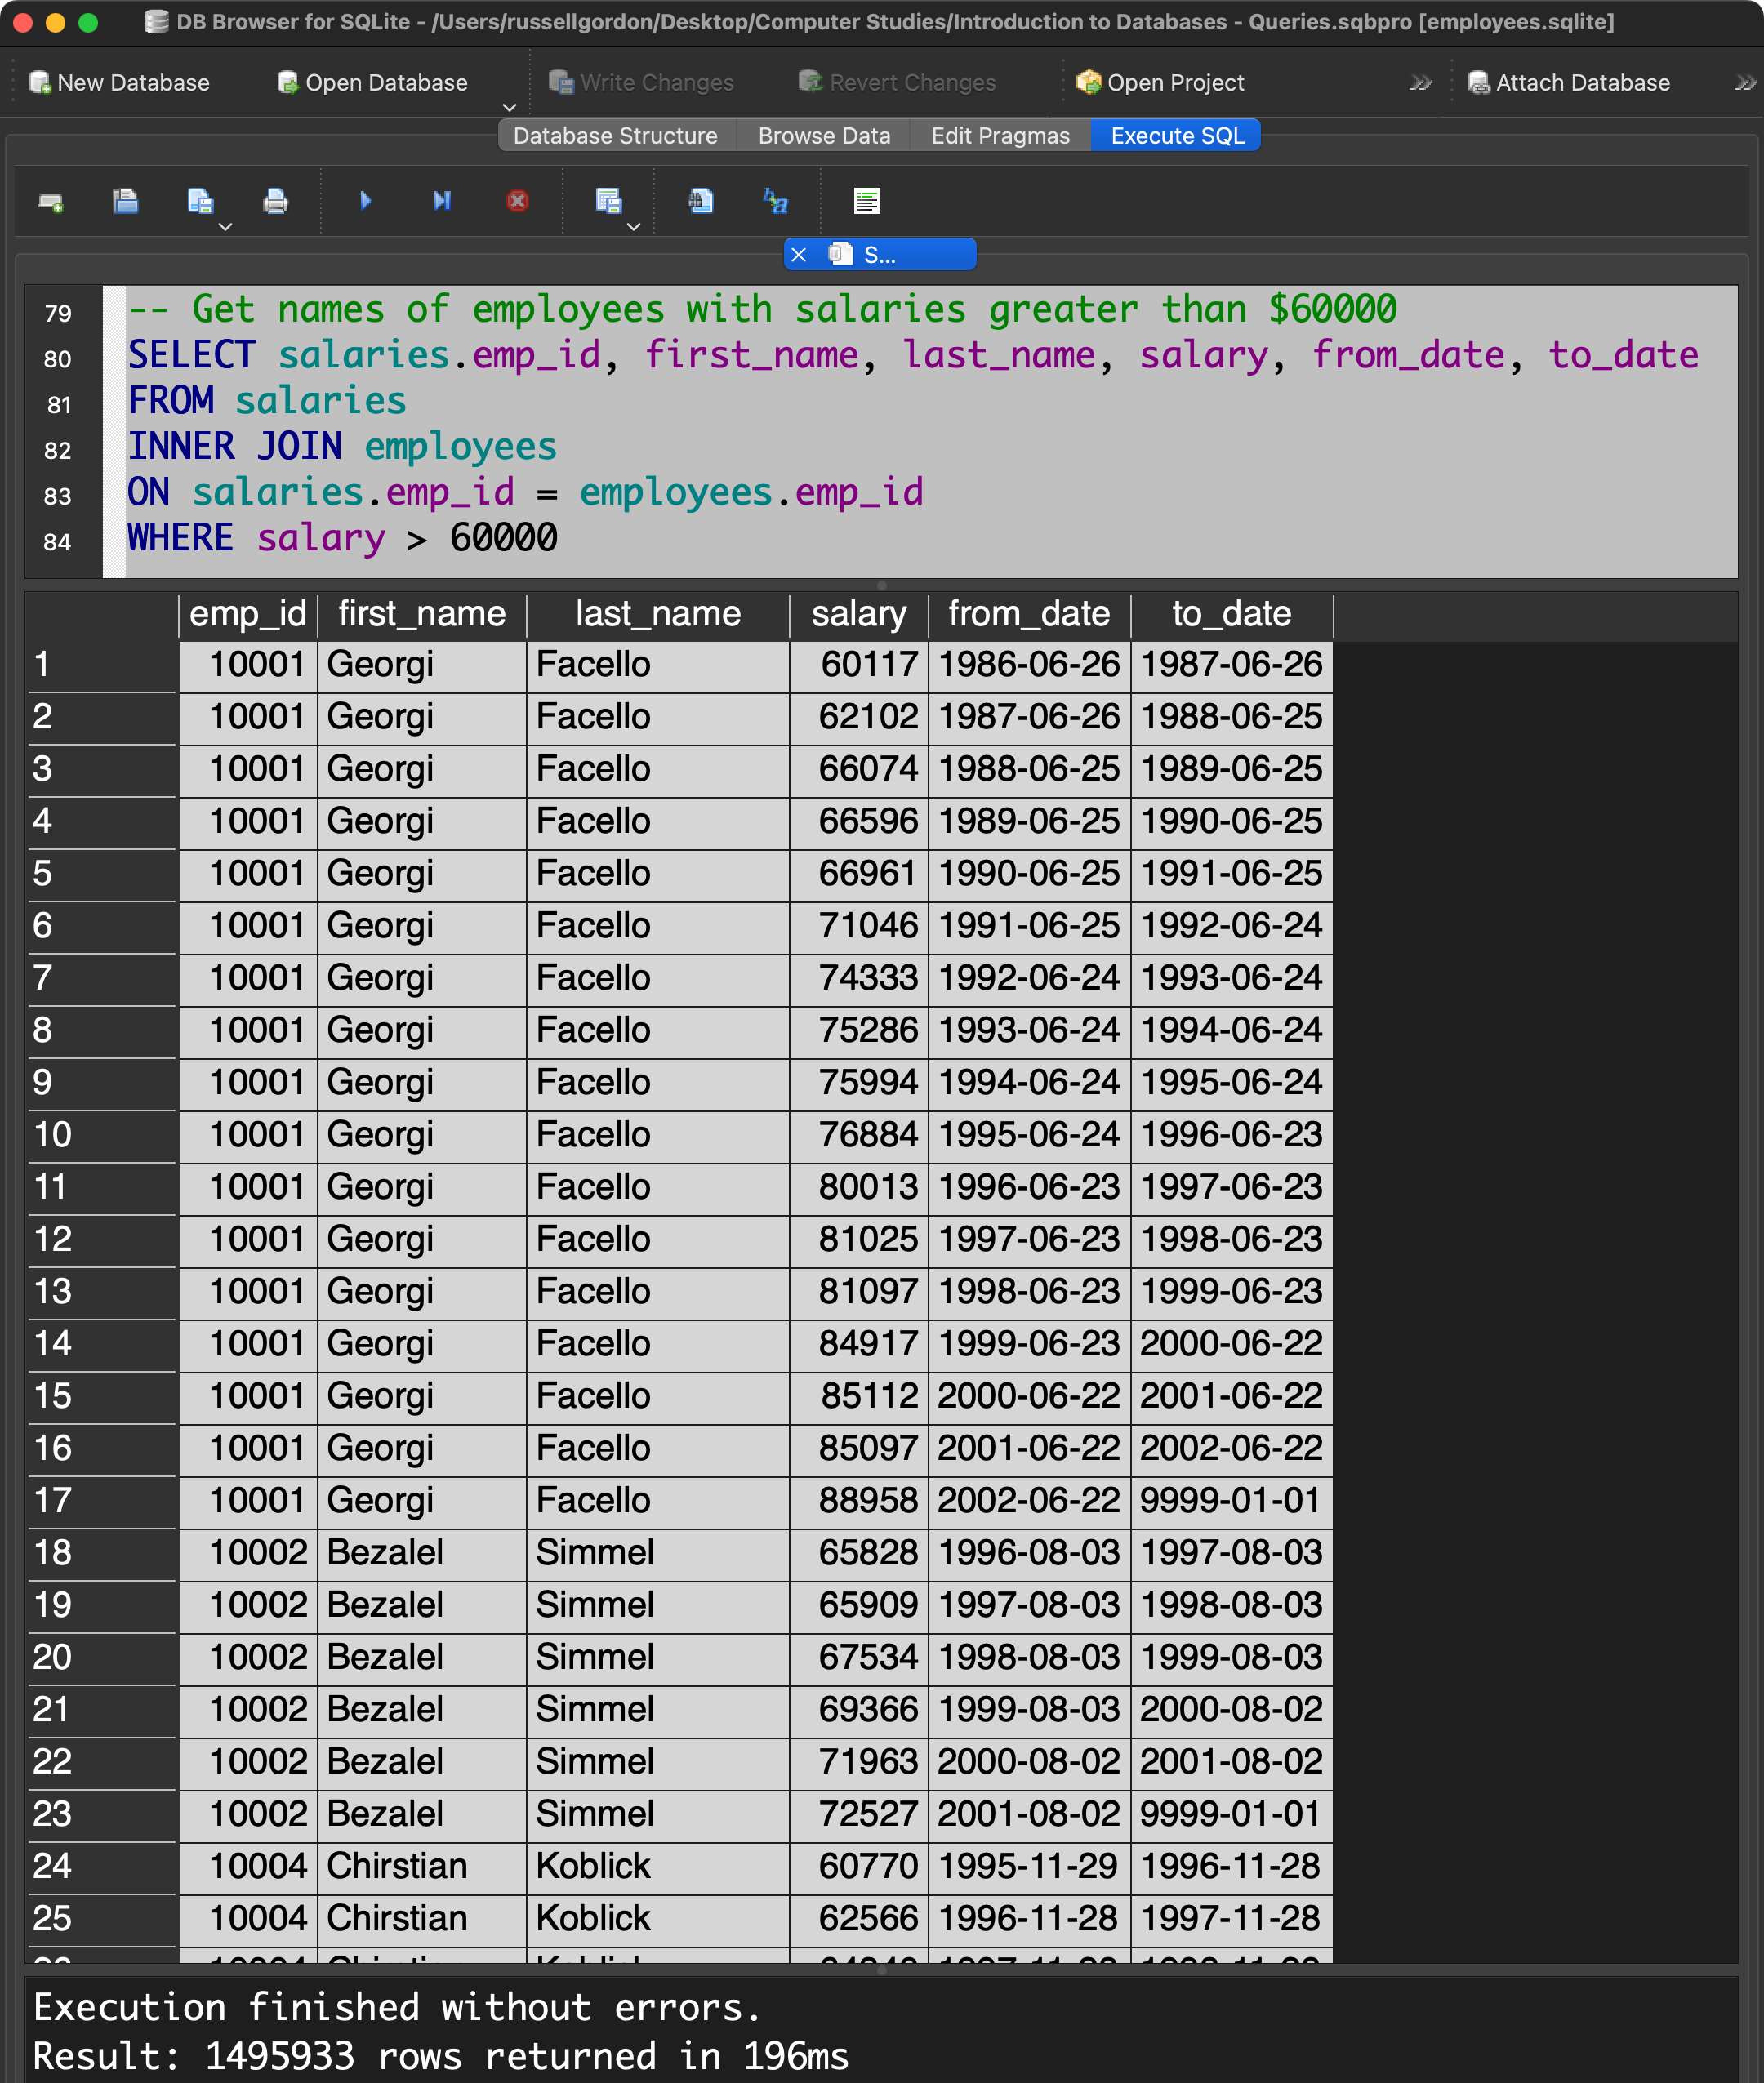This screenshot has height=2083, width=1764.
Task: Open find text in editor
Action: (700, 202)
